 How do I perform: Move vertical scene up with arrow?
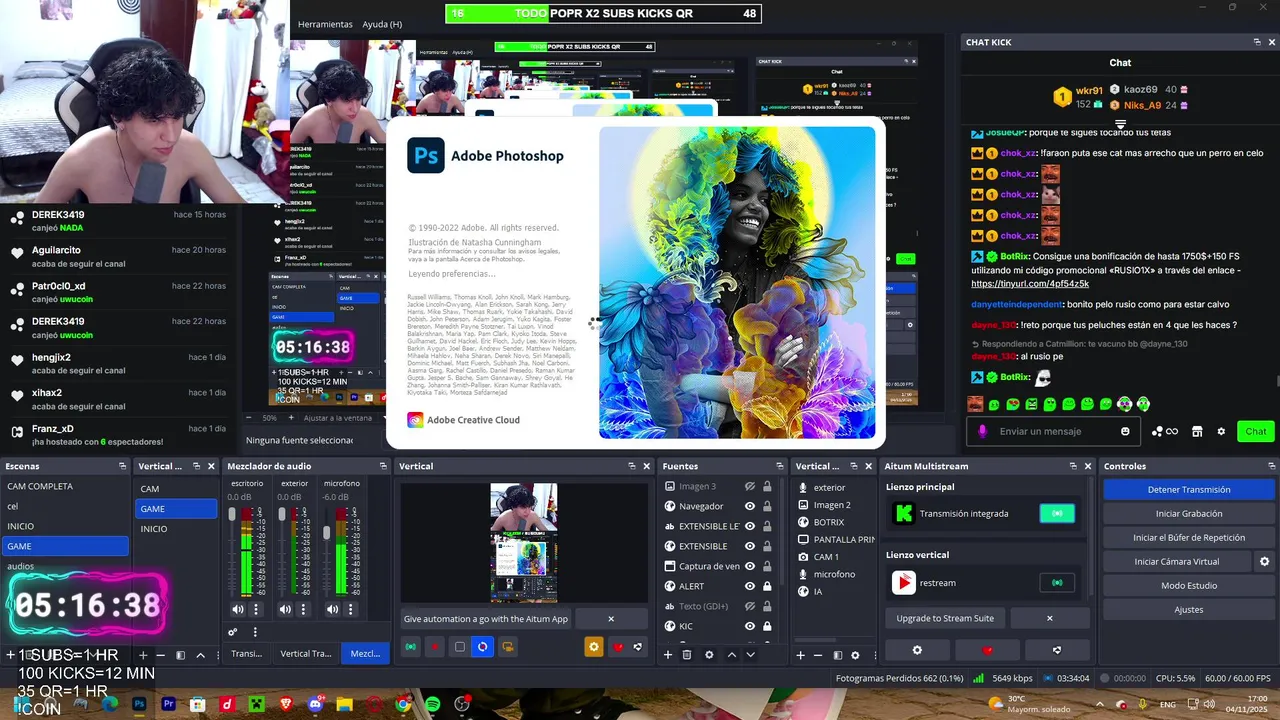click(x=200, y=655)
